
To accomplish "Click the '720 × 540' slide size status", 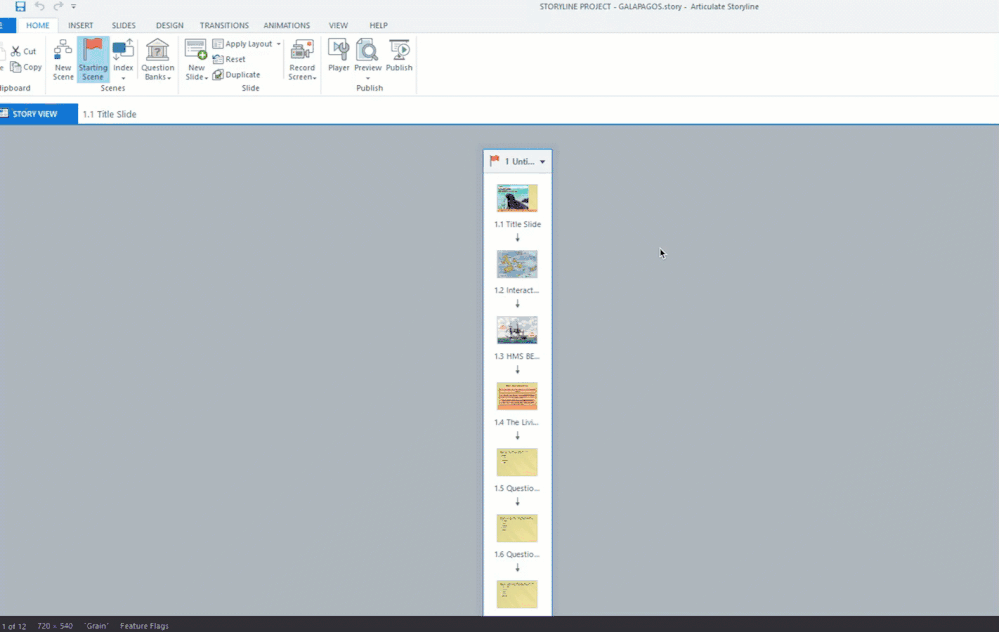I will click(x=55, y=626).
